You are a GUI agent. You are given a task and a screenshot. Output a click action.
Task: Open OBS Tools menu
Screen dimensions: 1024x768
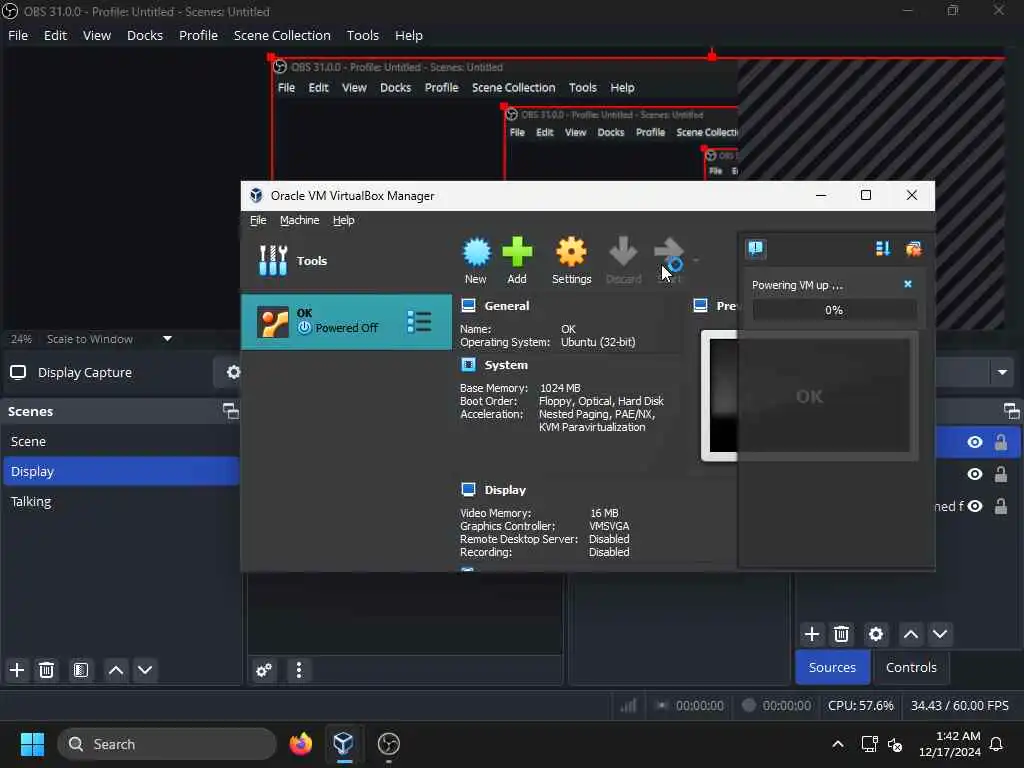(362, 35)
